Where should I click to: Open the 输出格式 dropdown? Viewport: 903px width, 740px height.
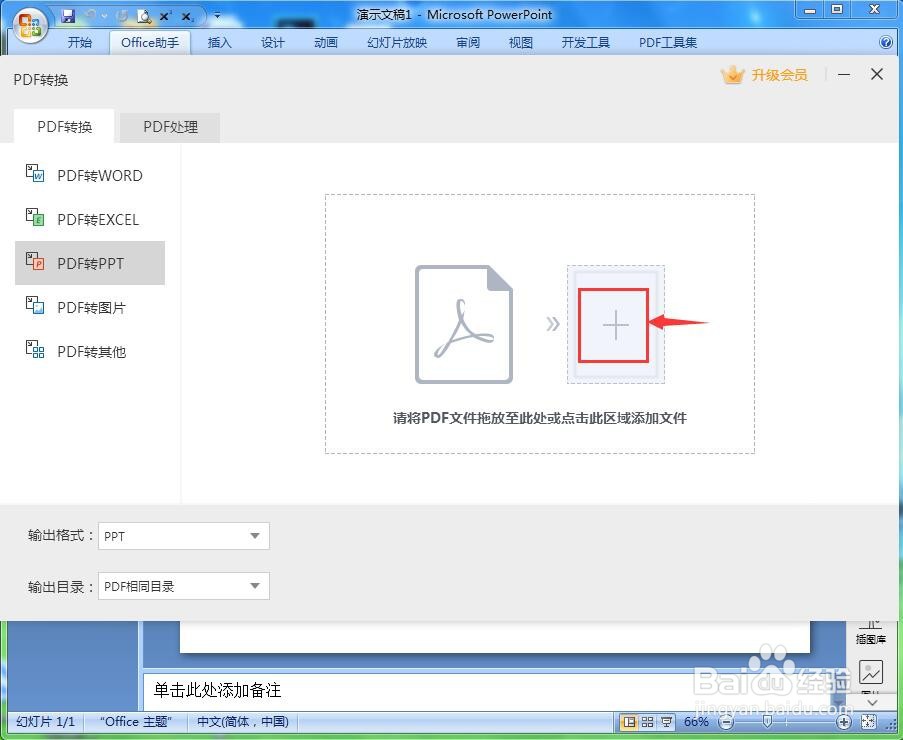(255, 536)
